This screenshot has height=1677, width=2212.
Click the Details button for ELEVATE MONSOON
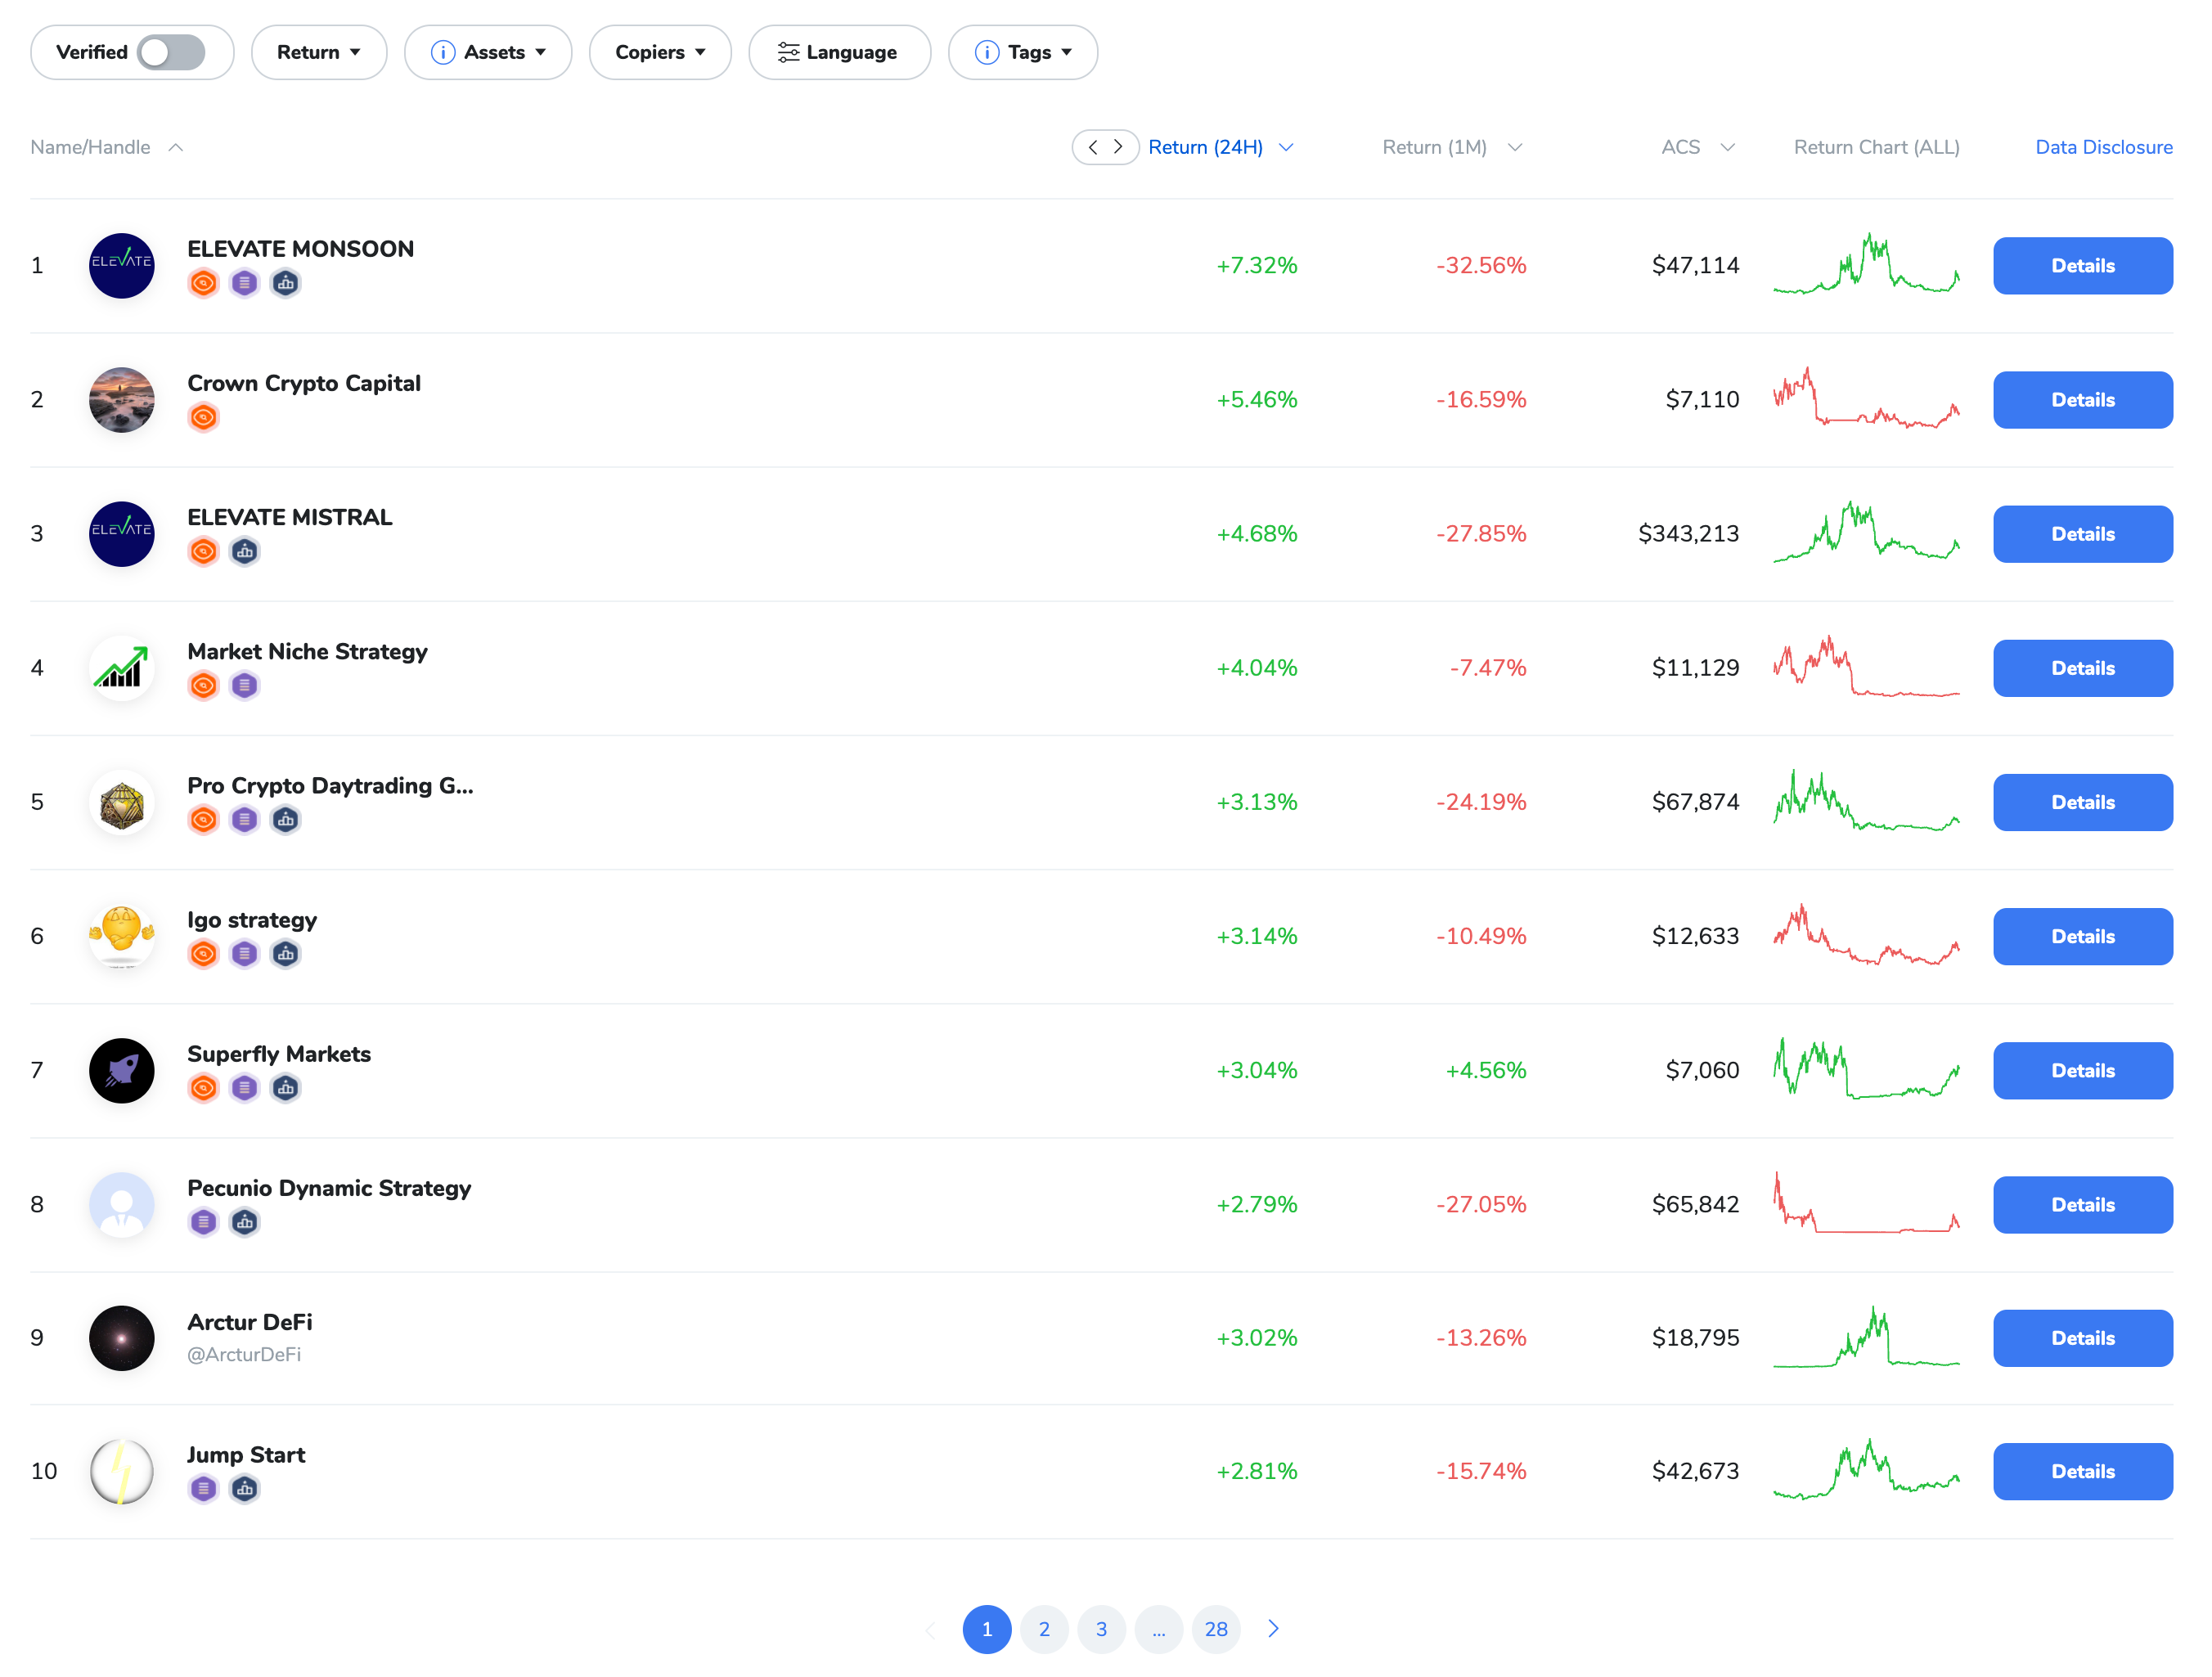(x=2082, y=265)
